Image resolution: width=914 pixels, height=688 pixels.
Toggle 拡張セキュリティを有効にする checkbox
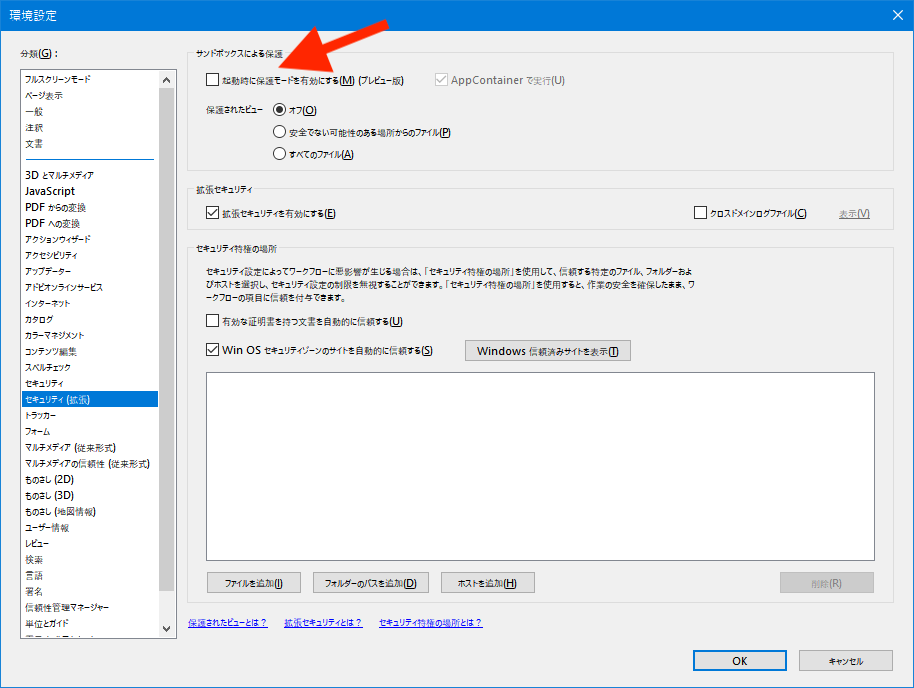[212, 213]
